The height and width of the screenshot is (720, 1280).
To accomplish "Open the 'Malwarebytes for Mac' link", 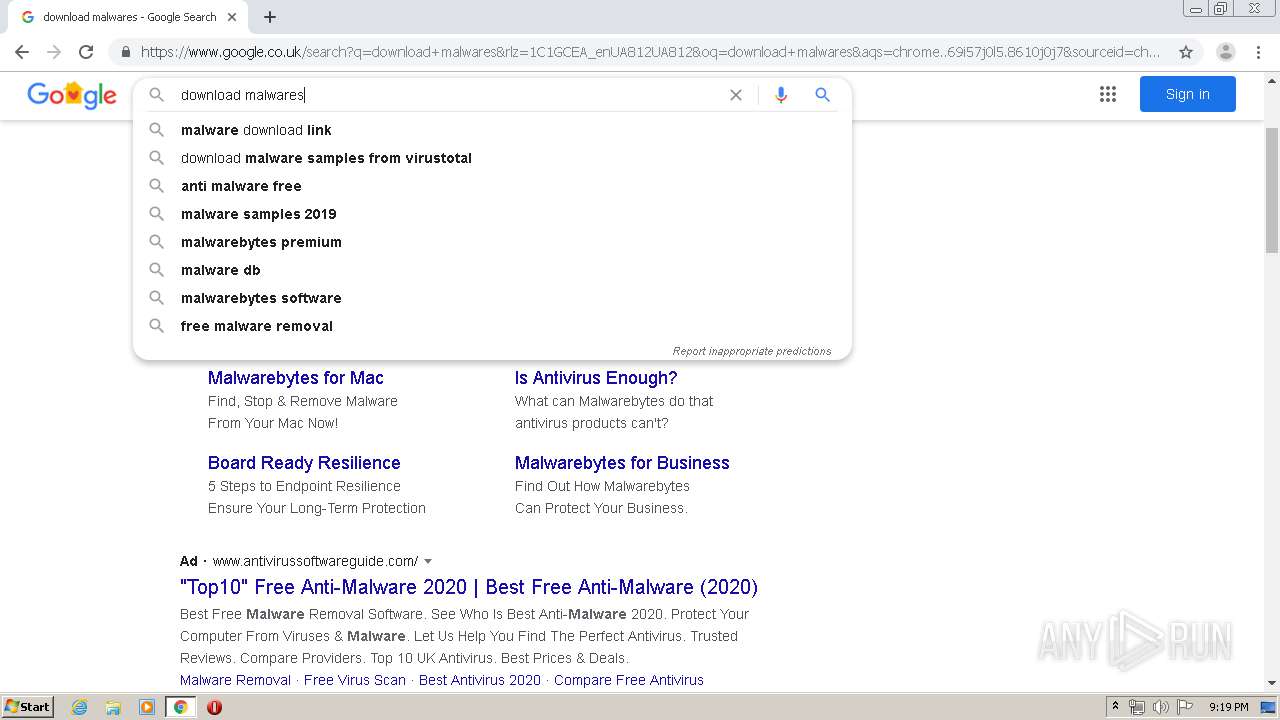I will click(x=295, y=378).
